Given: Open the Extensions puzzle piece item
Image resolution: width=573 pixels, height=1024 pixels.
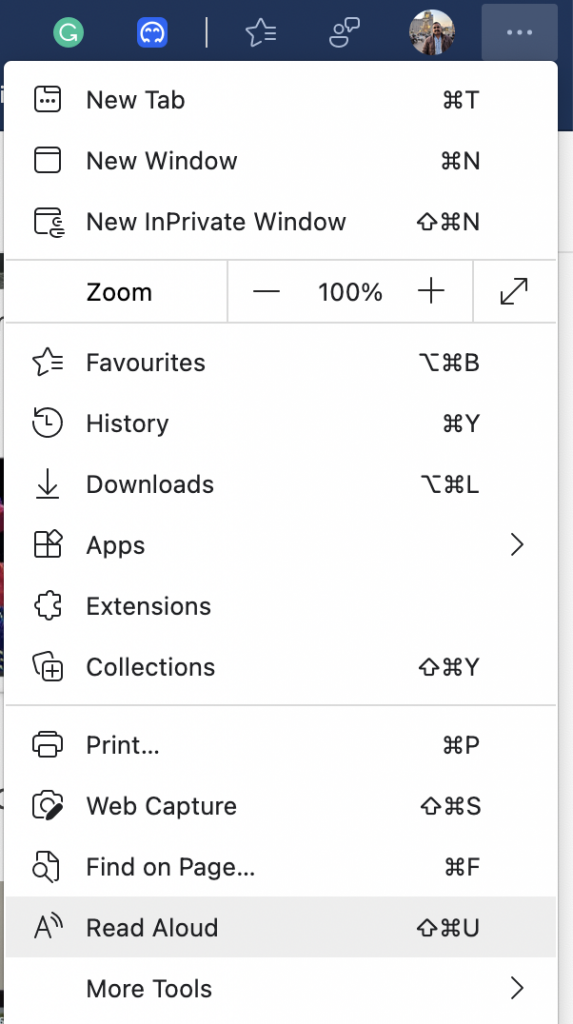Looking at the screenshot, I should [281, 606].
